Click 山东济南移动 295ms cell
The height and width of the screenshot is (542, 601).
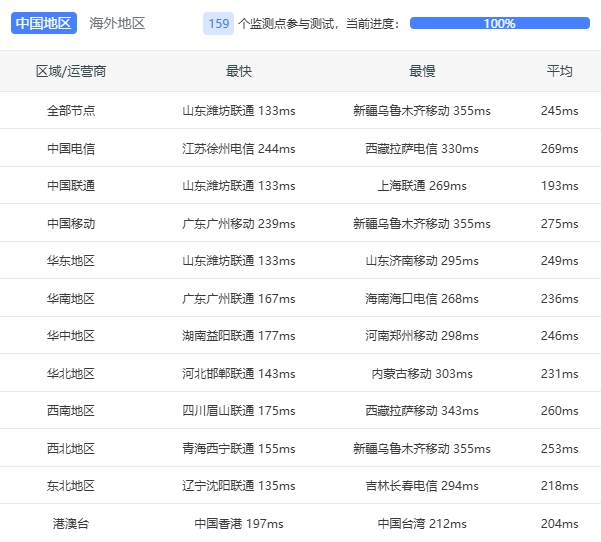click(x=422, y=261)
